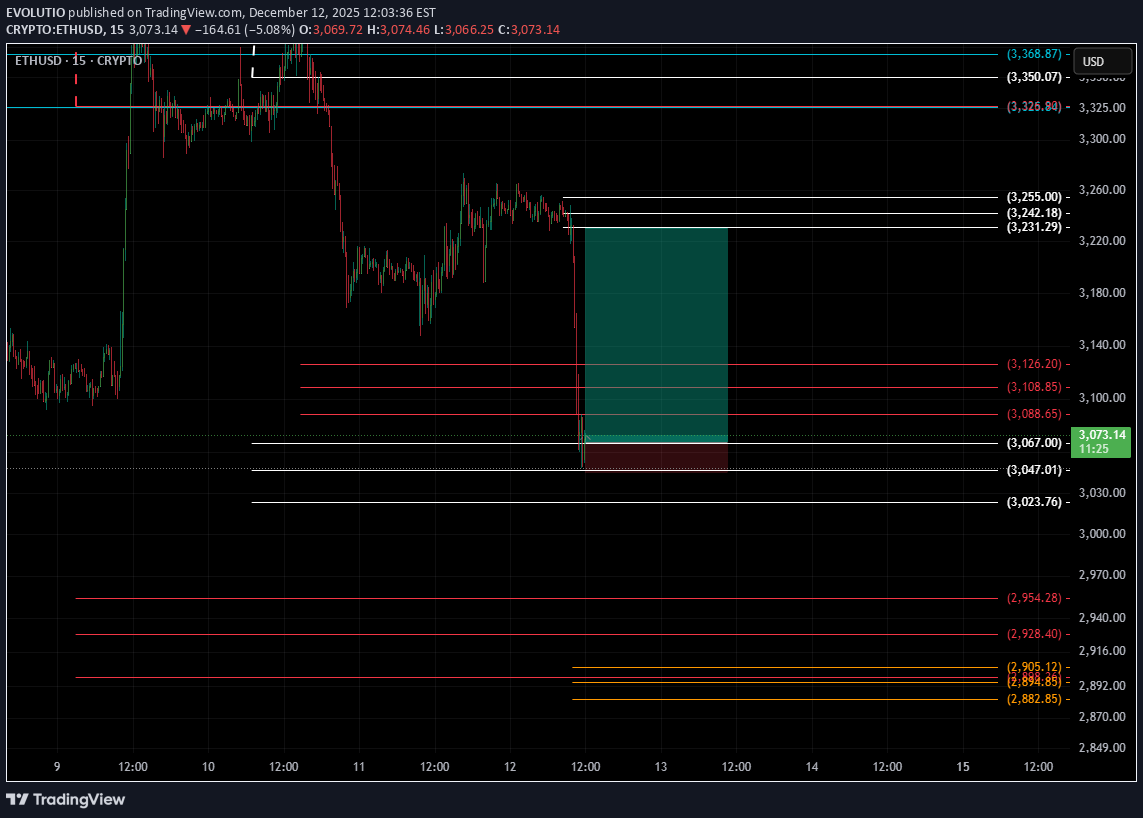Click 3,300.00 on the price axis
This screenshot has height=818, width=1143.
(1101, 139)
